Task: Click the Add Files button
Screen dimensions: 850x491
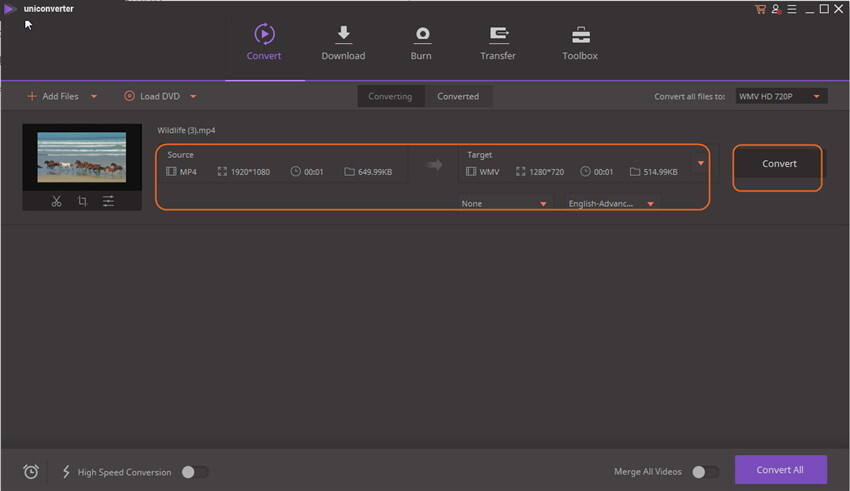Action: 53,96
